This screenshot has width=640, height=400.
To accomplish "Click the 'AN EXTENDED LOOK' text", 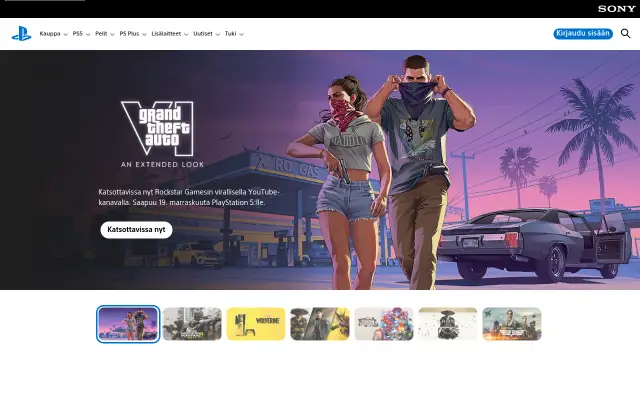I will [162, 164].
